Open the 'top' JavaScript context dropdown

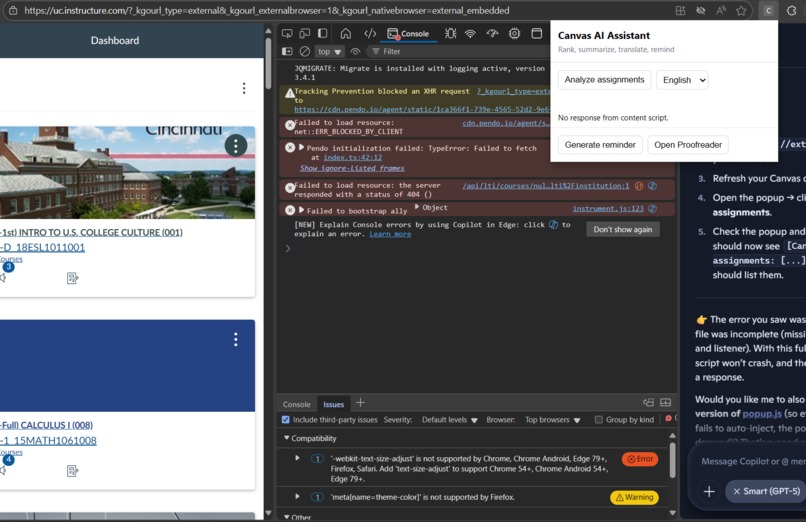click(329, 51)
